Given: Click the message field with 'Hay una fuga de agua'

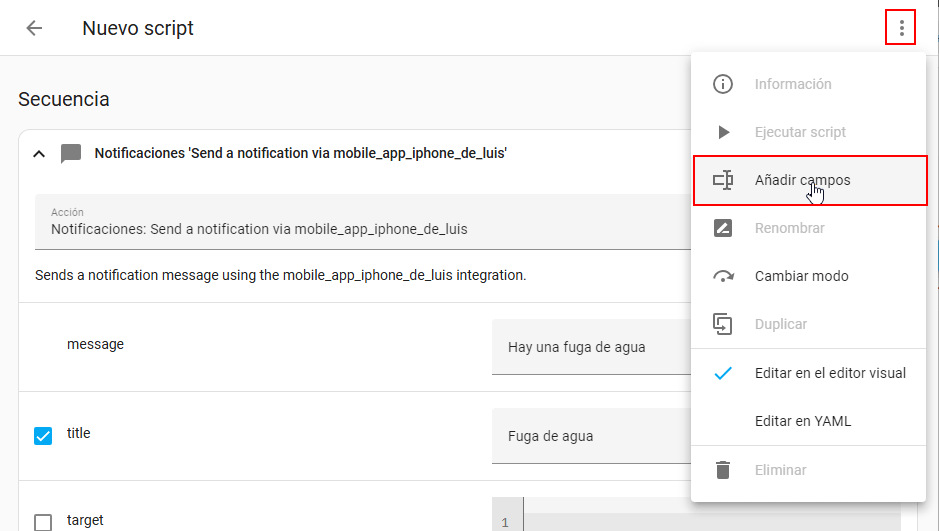Looking at the screenshot, I should 590,348.
